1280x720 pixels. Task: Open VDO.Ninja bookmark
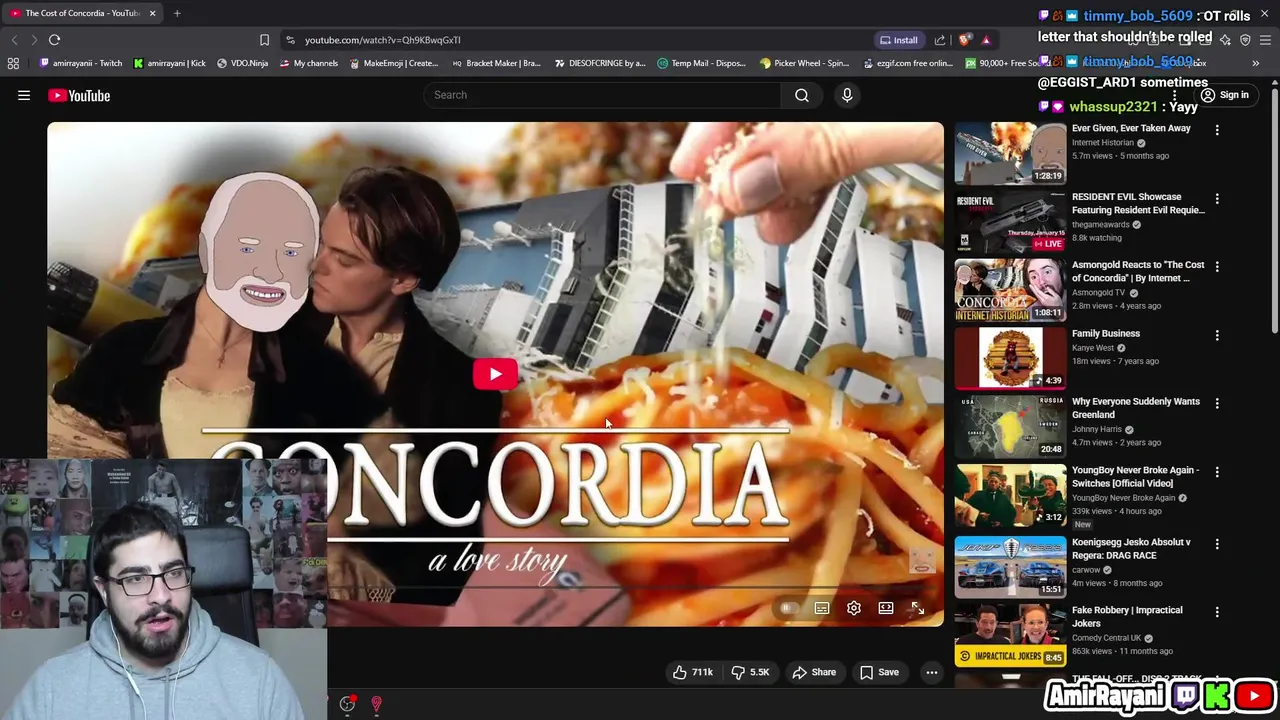click(x=242, y=63)
